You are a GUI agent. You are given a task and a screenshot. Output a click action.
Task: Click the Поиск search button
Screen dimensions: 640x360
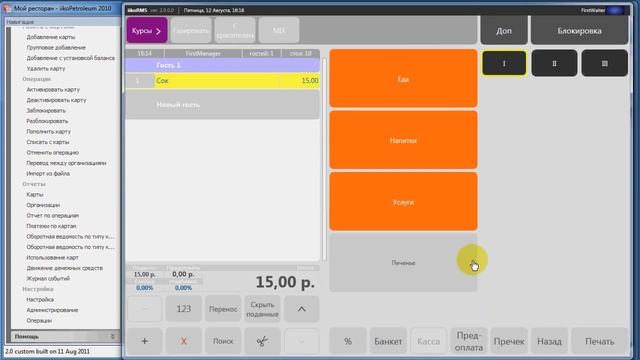(x=223, y=341)
